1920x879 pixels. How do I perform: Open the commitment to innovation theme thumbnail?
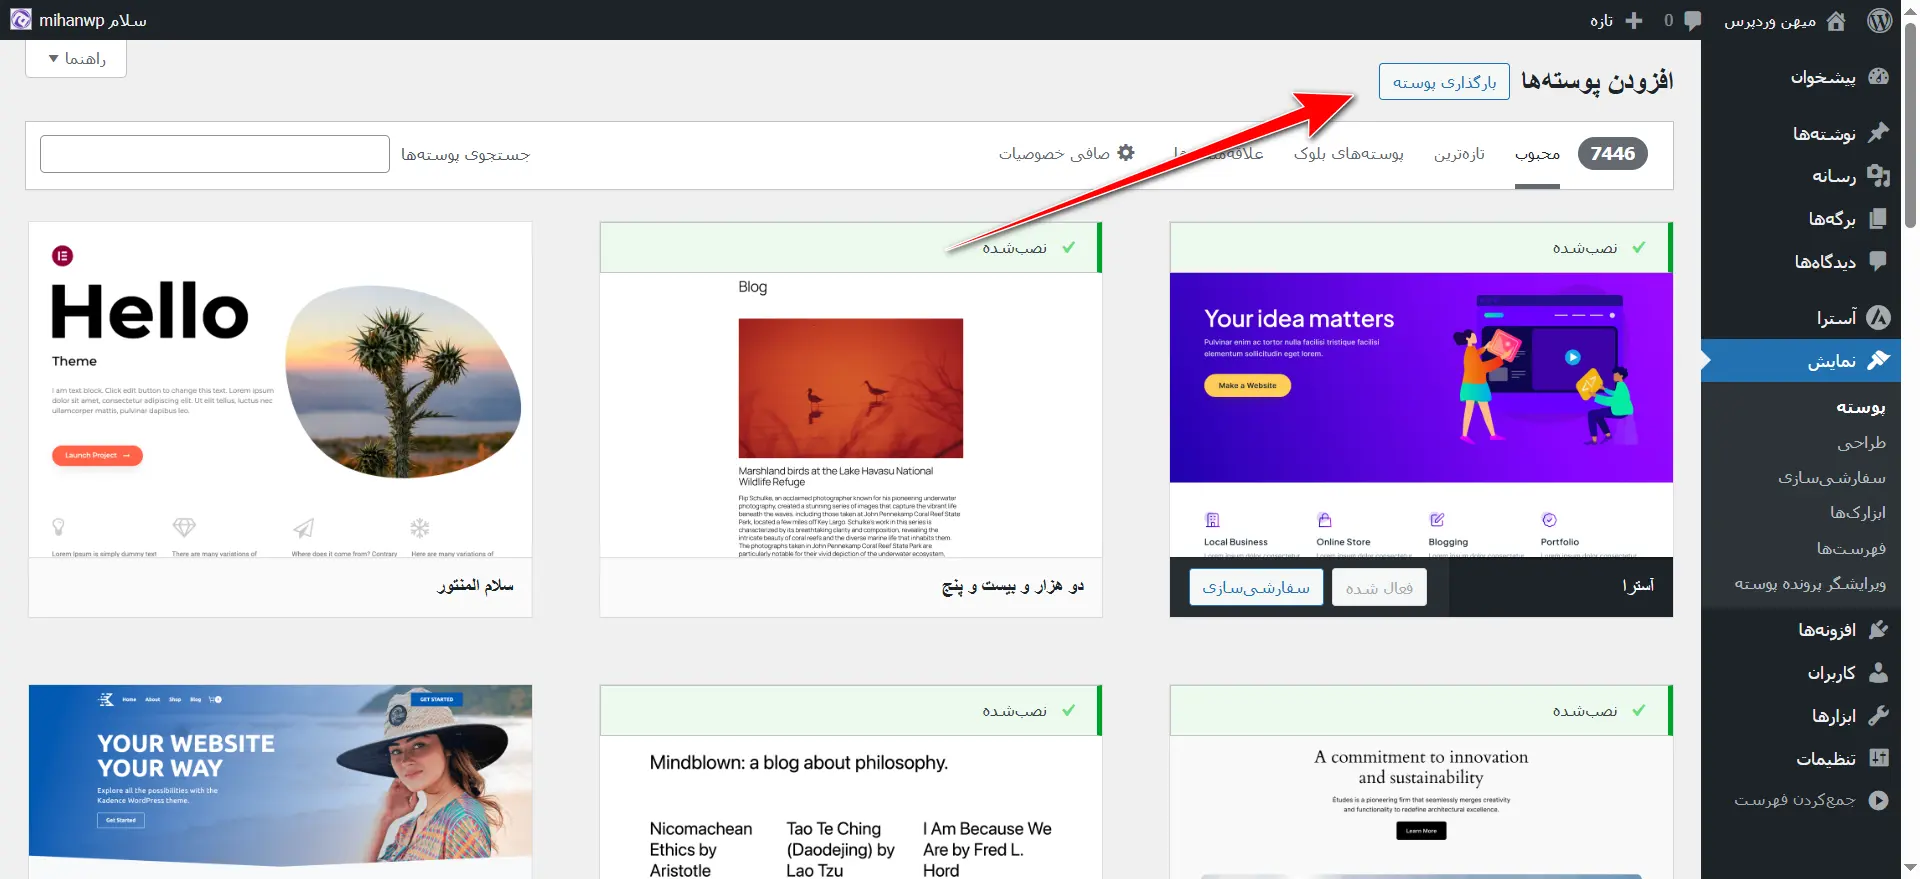point(1421,807)
